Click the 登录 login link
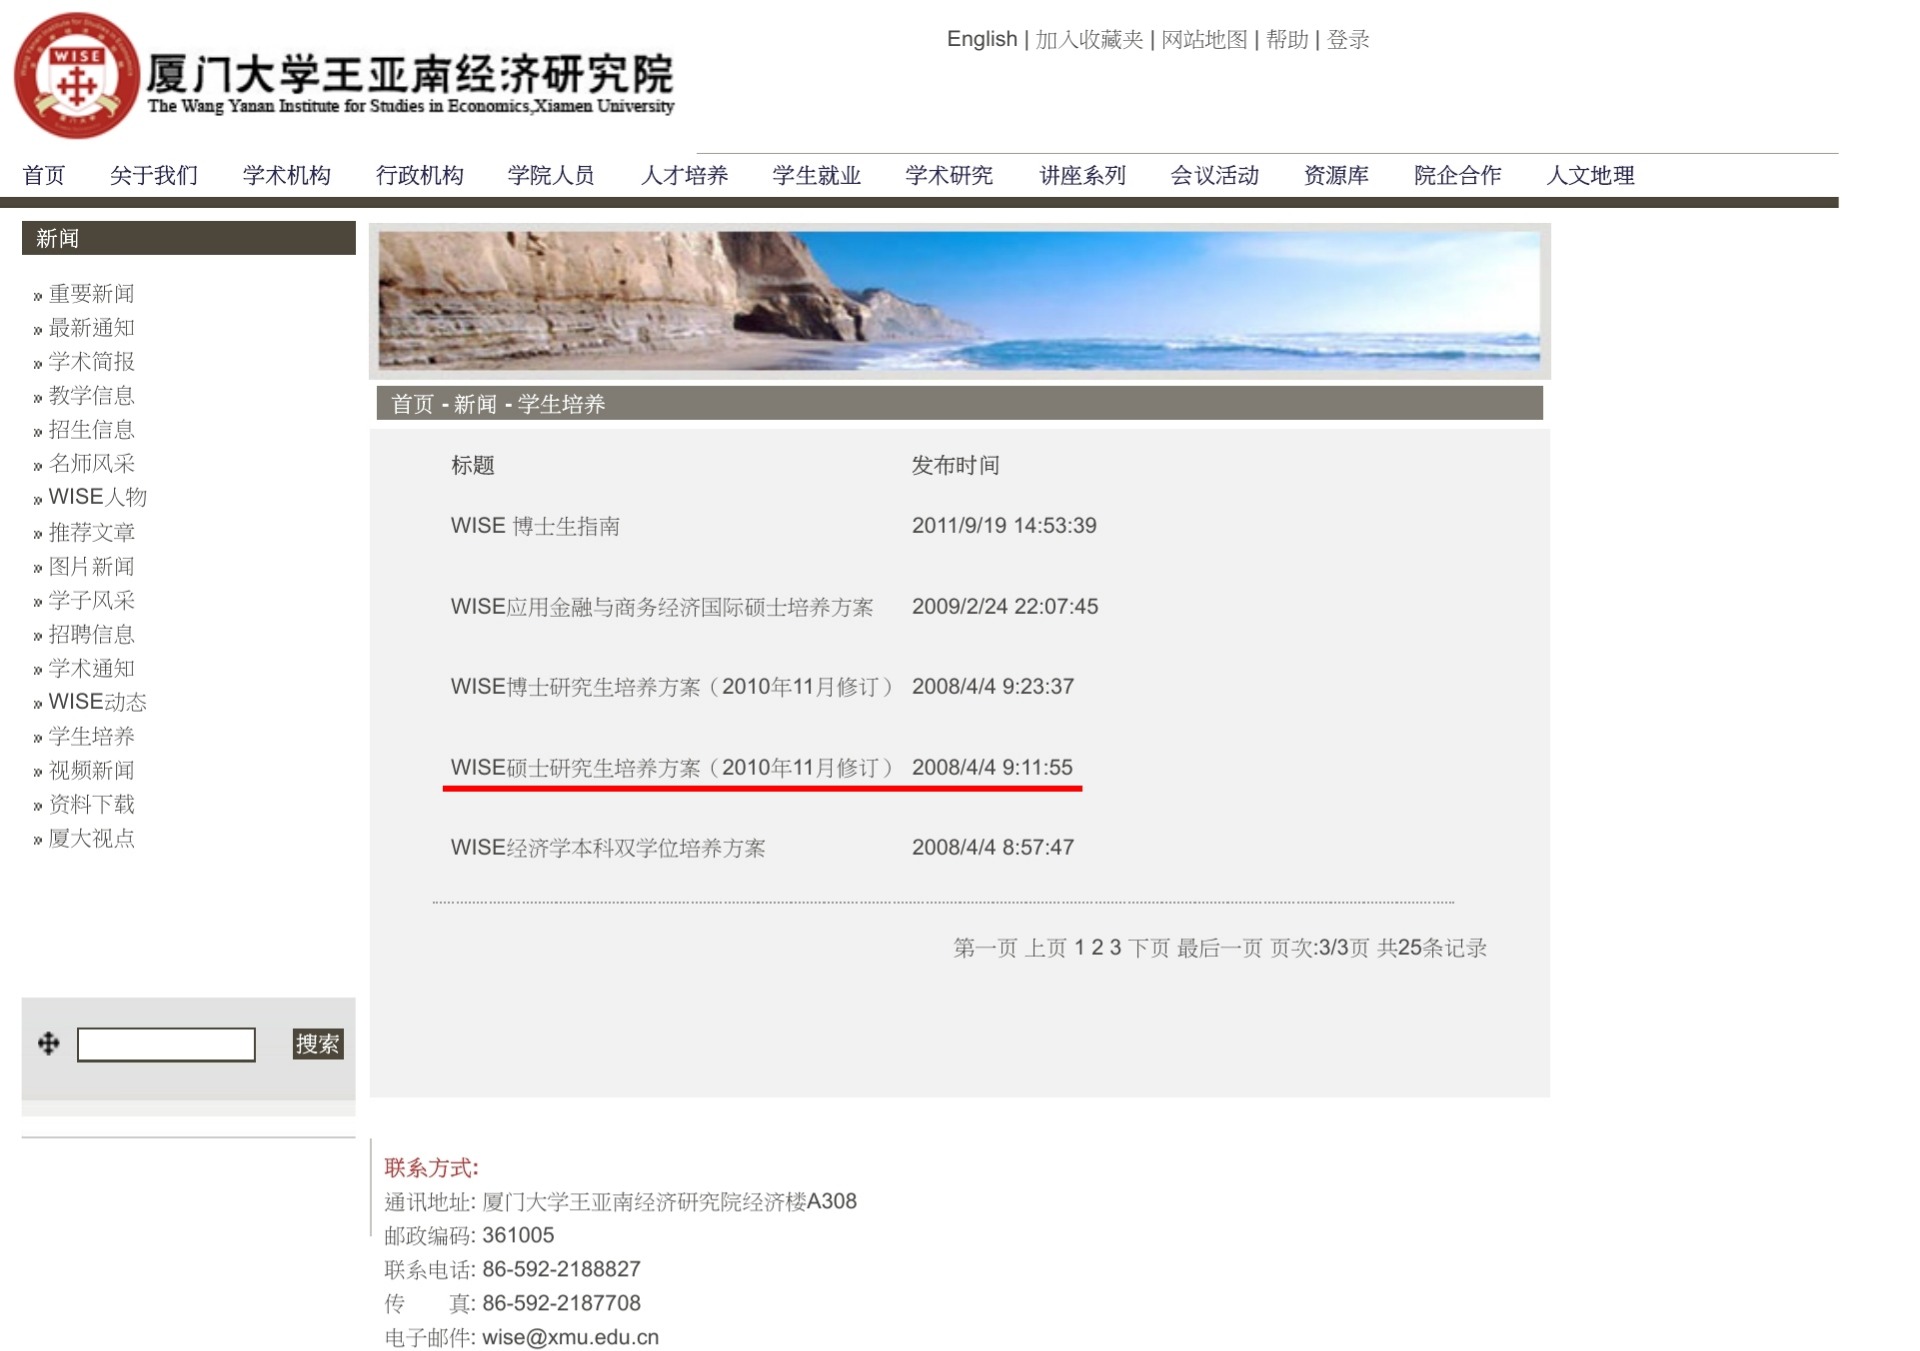Viewport: 1920px width, 1351px height. (1348, 39)
